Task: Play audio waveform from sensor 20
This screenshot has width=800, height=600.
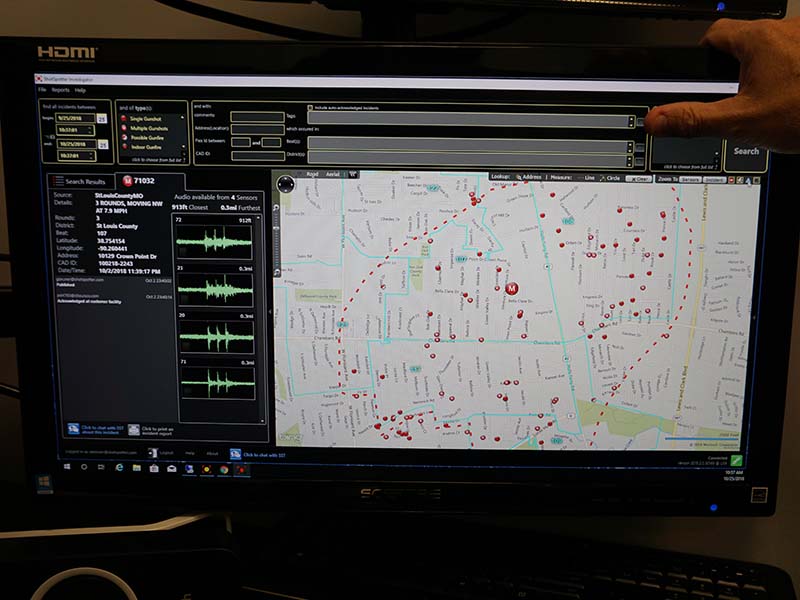Action: (x=216, y=337)
